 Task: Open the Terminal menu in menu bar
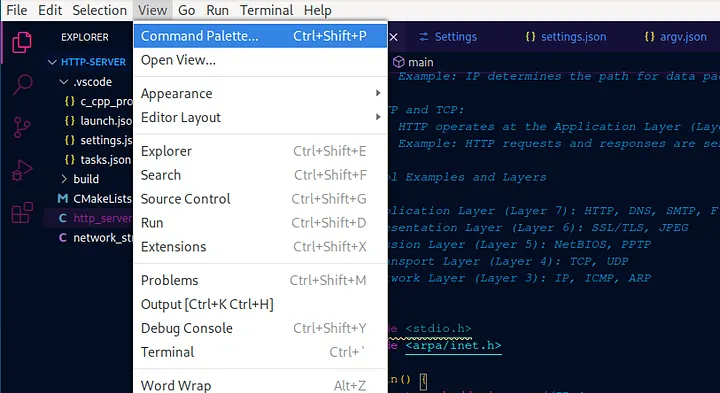coord(266,10)
